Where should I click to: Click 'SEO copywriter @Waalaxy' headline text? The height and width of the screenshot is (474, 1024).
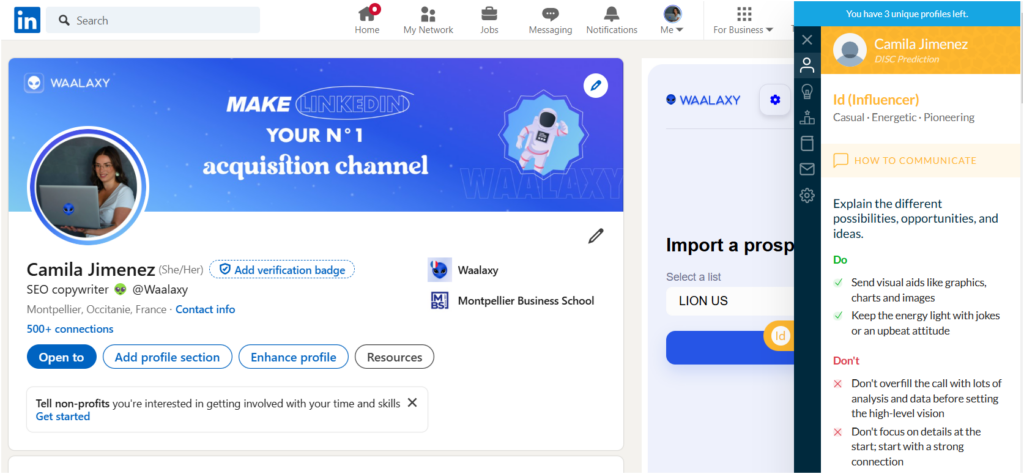(107, 289)
